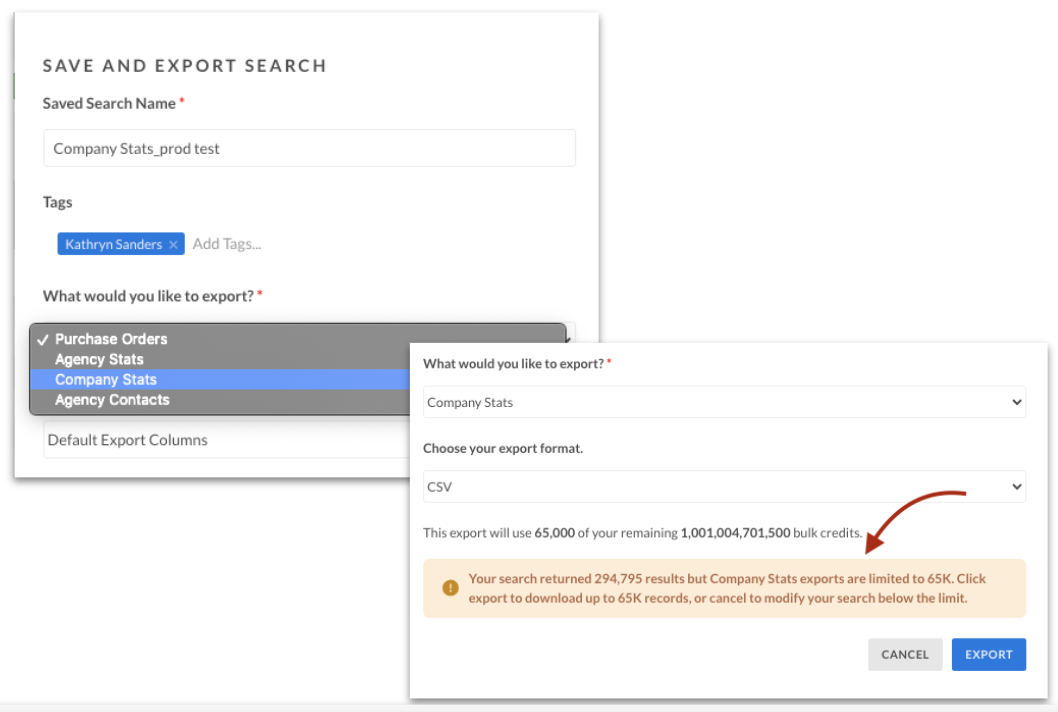
Task: Click the Tags label
Action: click(57, 202)
